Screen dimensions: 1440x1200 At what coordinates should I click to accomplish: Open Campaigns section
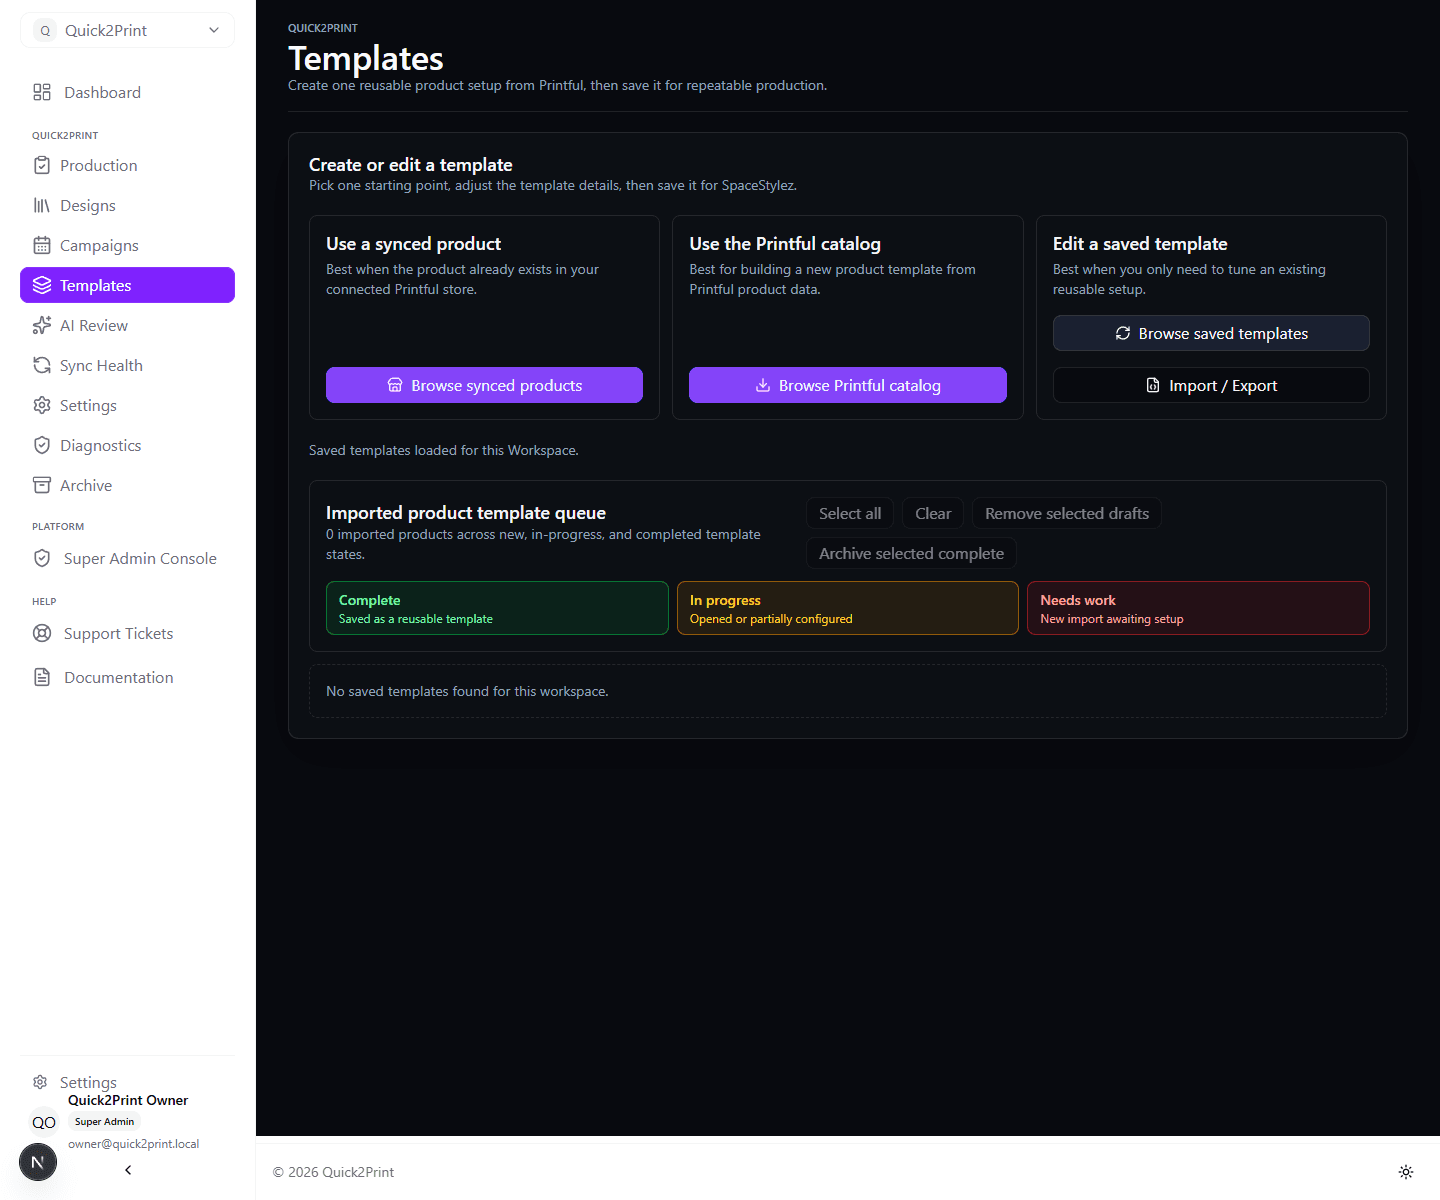127,245
